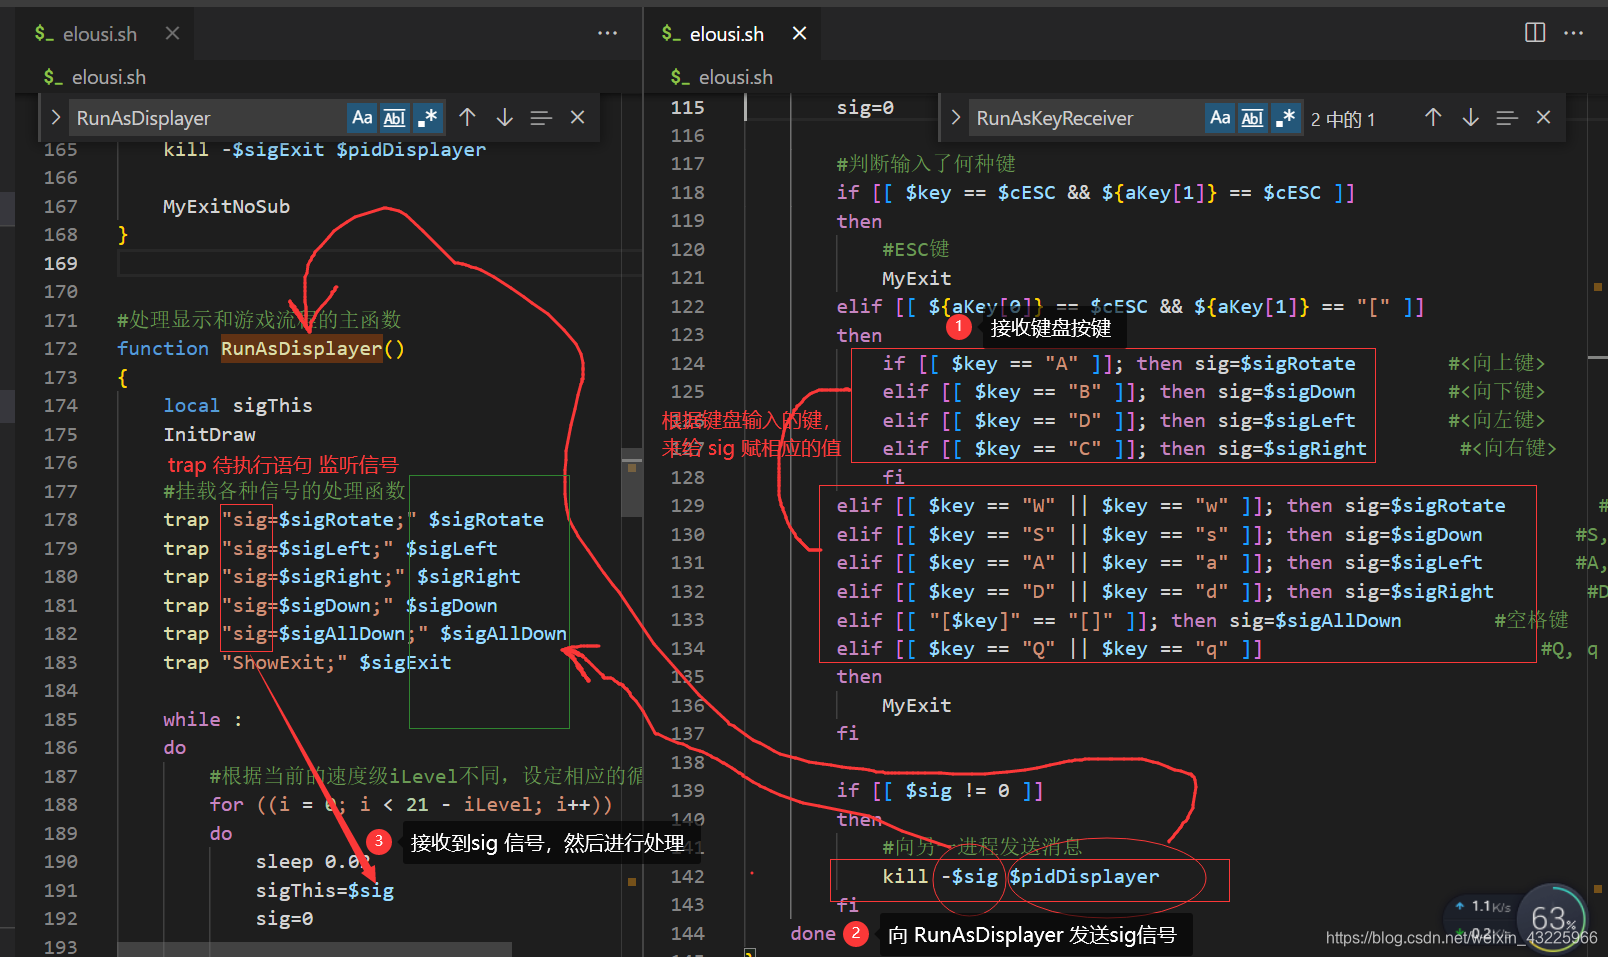The image size is (1608, 957).
Task: Click 'sig=$sigAllDown' on line 133
Action: pyautogui.click(x=1315, y=620)
